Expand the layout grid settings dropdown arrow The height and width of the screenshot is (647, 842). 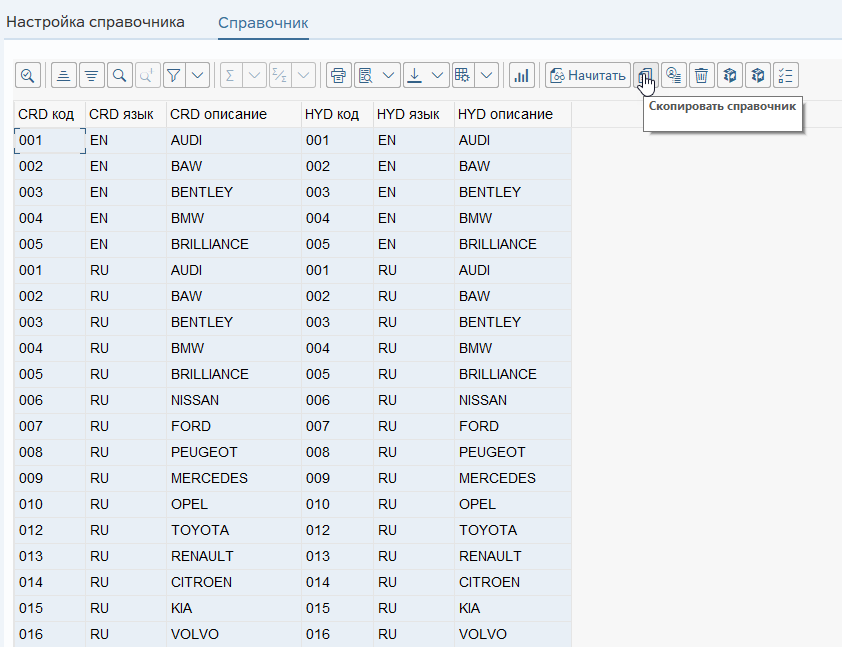[487, 75]
